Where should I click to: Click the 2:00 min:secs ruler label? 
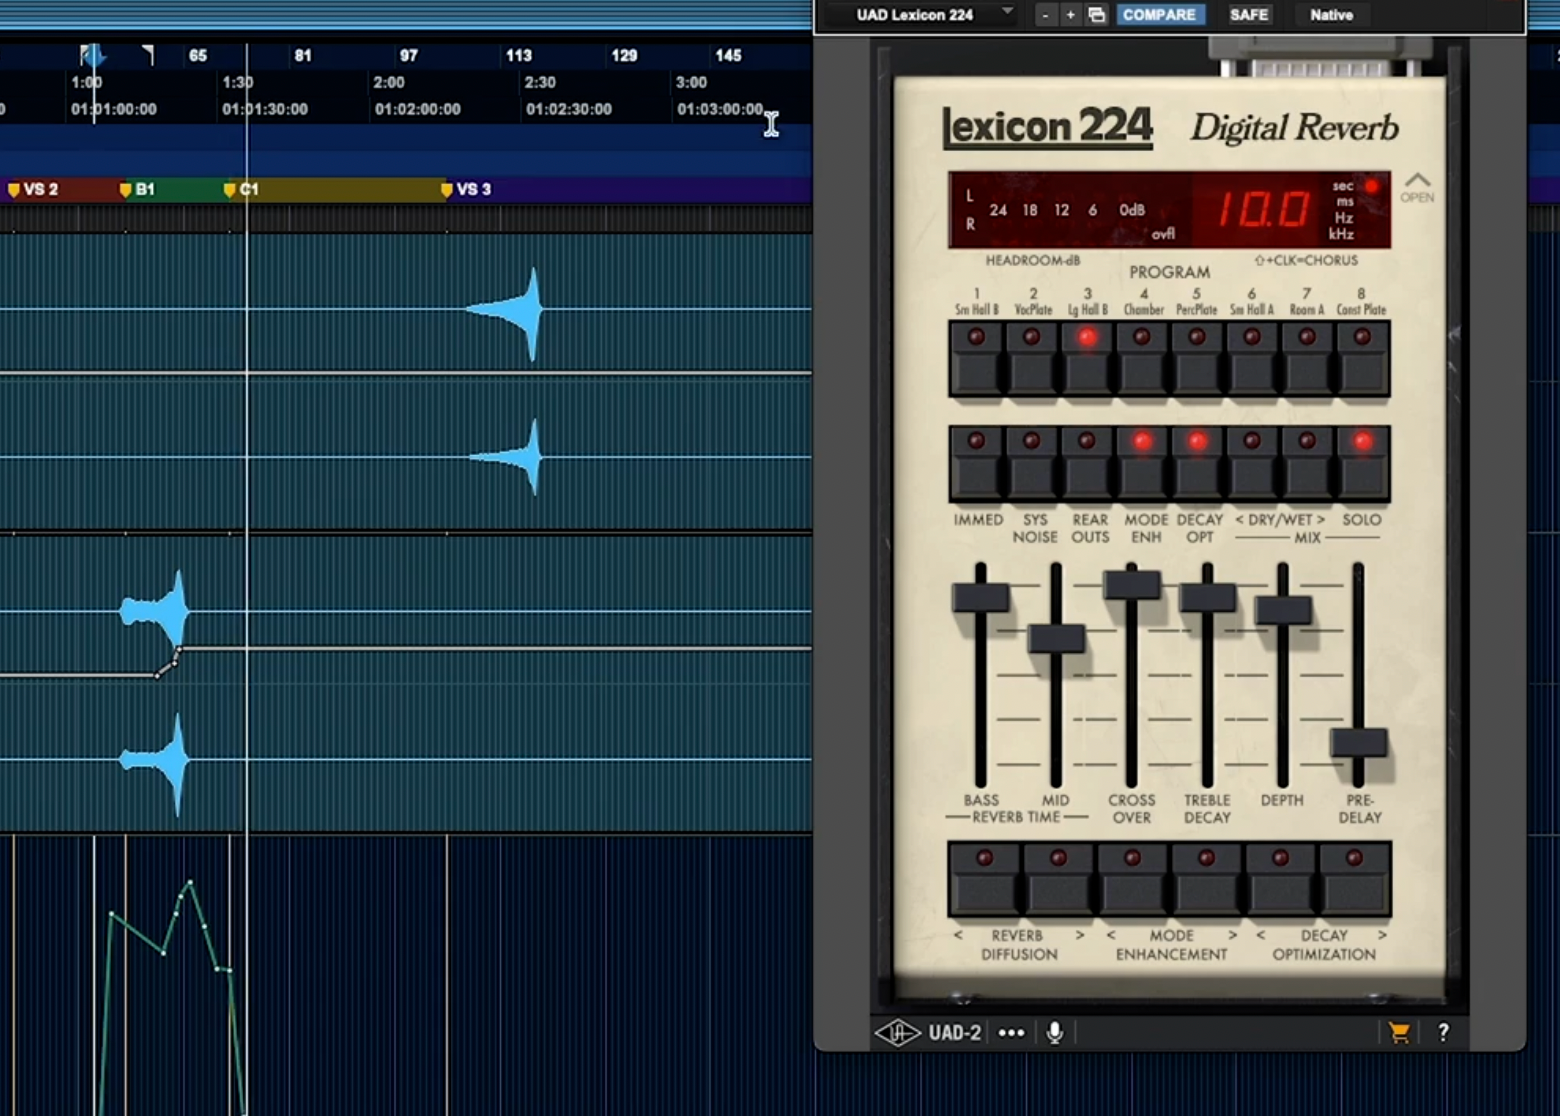[x=389, y=82]
